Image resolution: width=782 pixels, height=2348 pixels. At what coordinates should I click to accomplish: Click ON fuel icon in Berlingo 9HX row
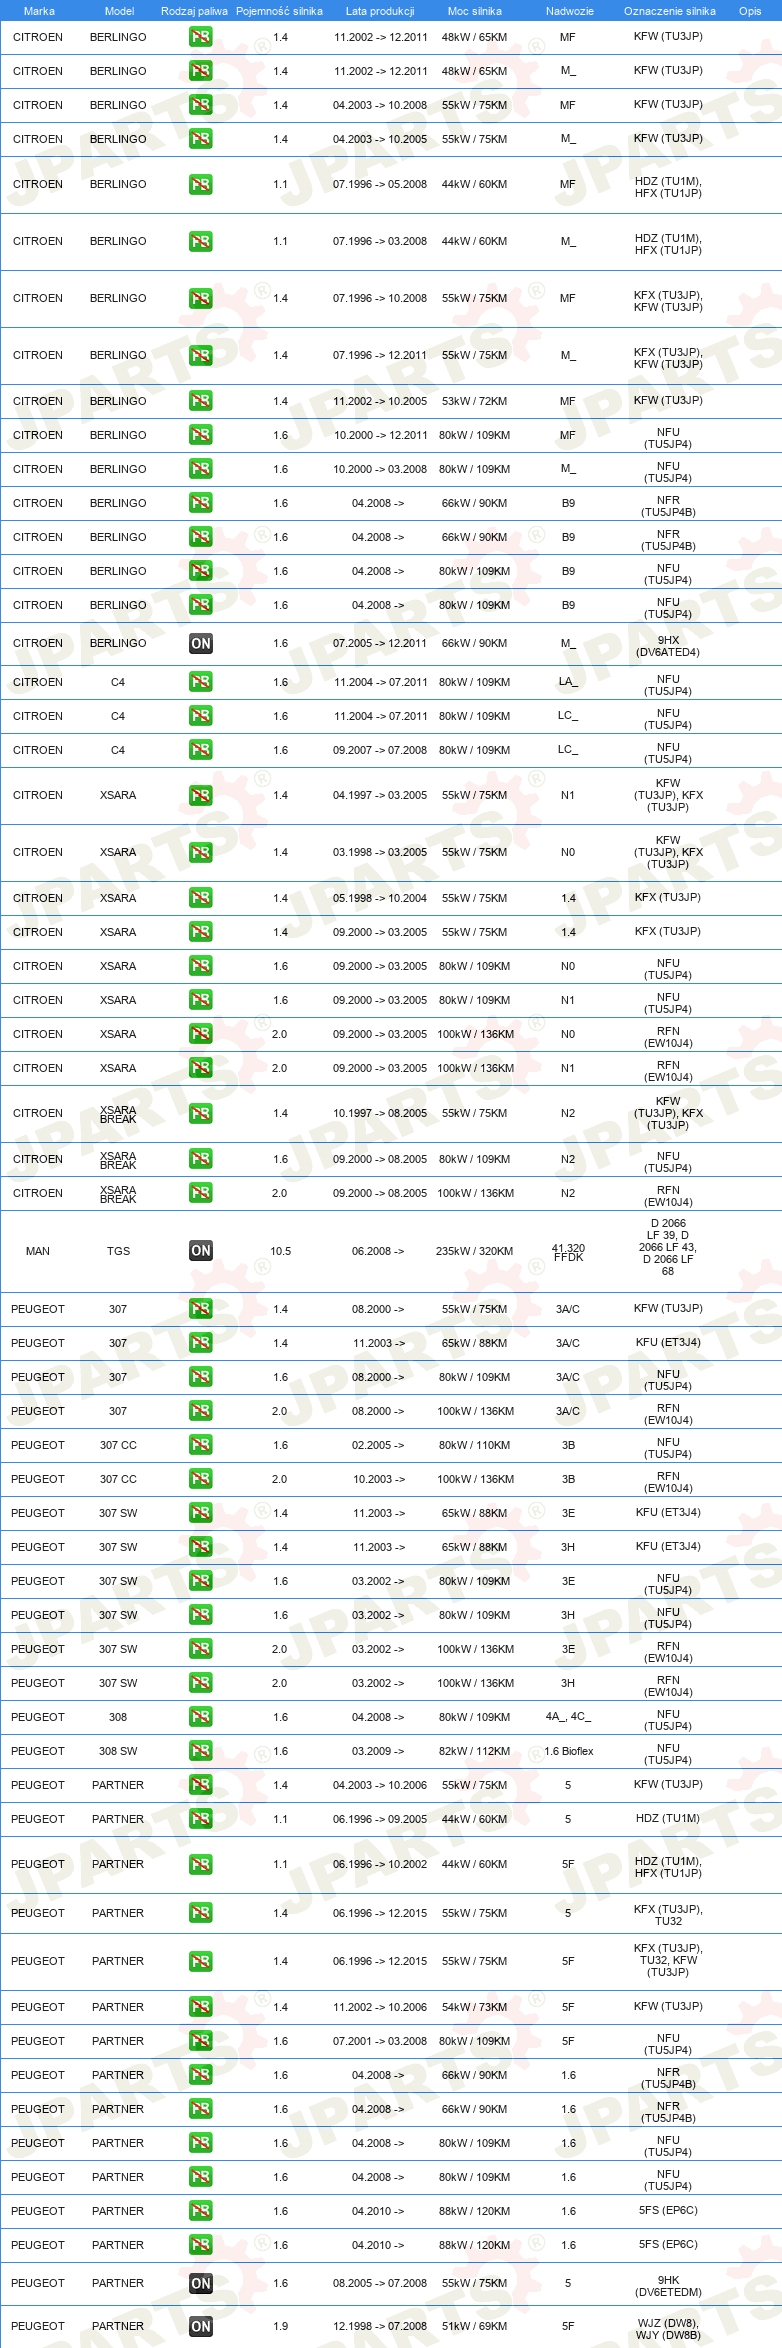pyautogui.click(x=201, y=644)
